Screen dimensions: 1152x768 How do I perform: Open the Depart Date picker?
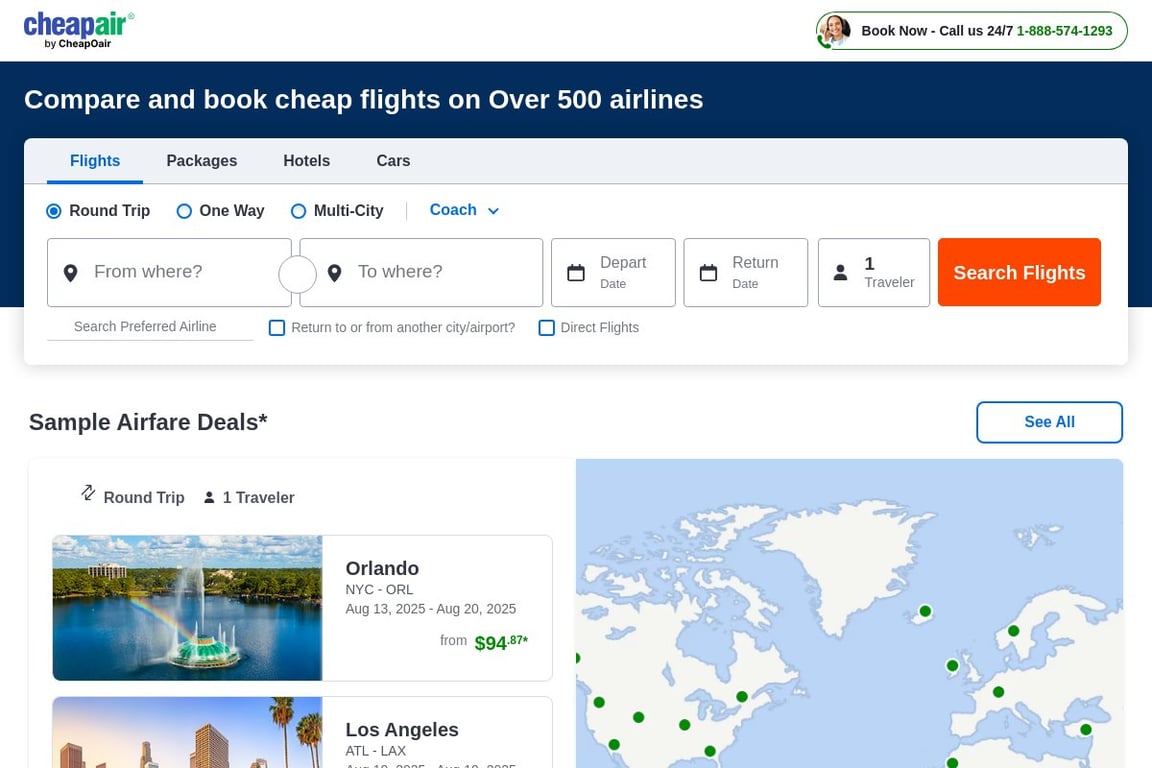(x=613, y=273)
